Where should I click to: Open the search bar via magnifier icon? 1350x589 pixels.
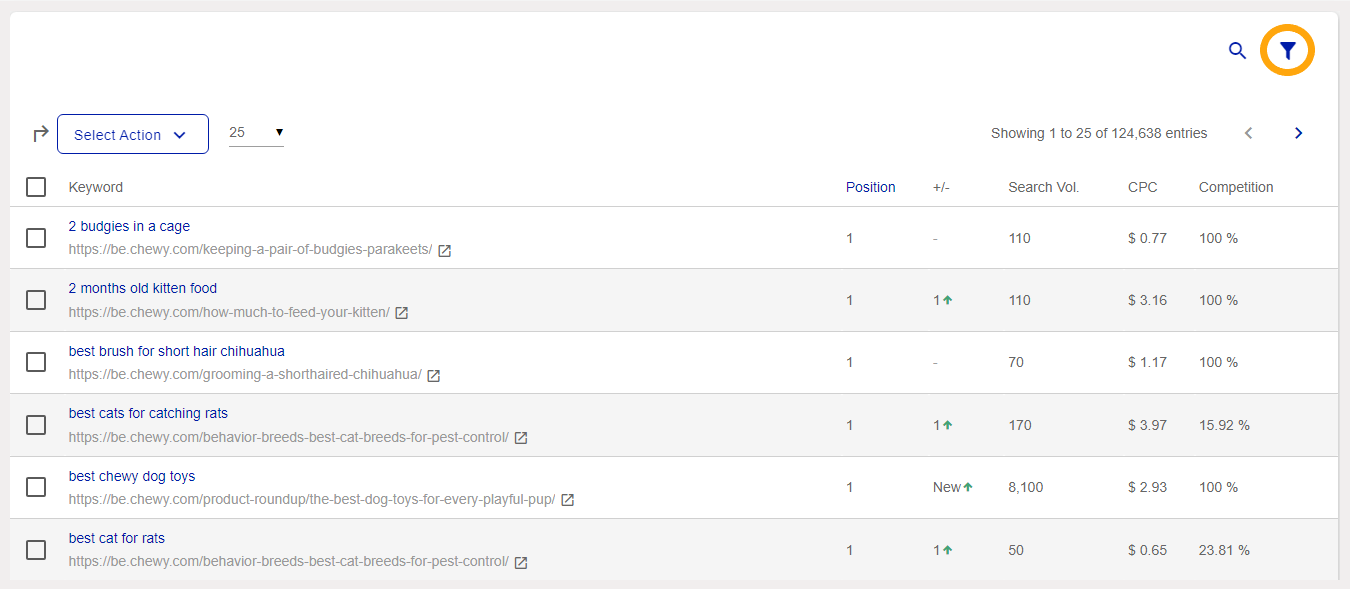[1237, 50]
